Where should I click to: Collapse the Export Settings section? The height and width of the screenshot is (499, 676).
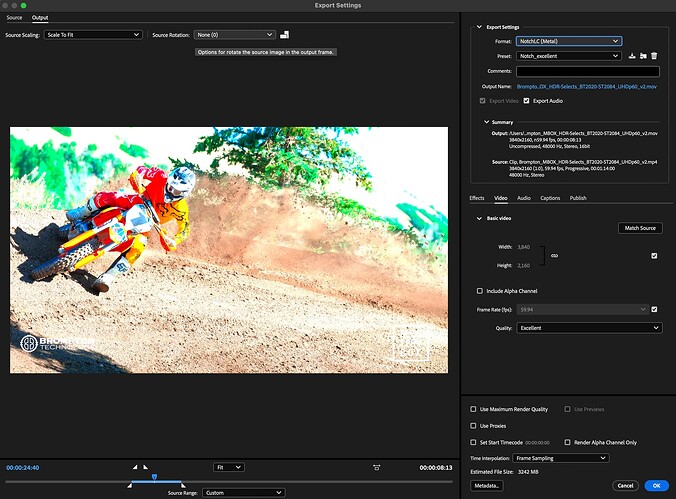pyautogui.click(x=479, y=27)
